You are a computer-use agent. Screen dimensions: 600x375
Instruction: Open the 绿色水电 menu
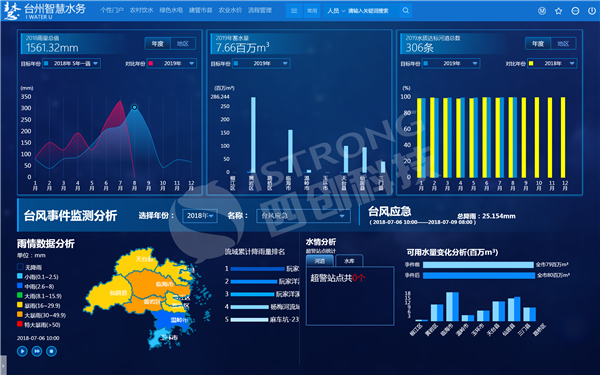[x=171, y=10]
